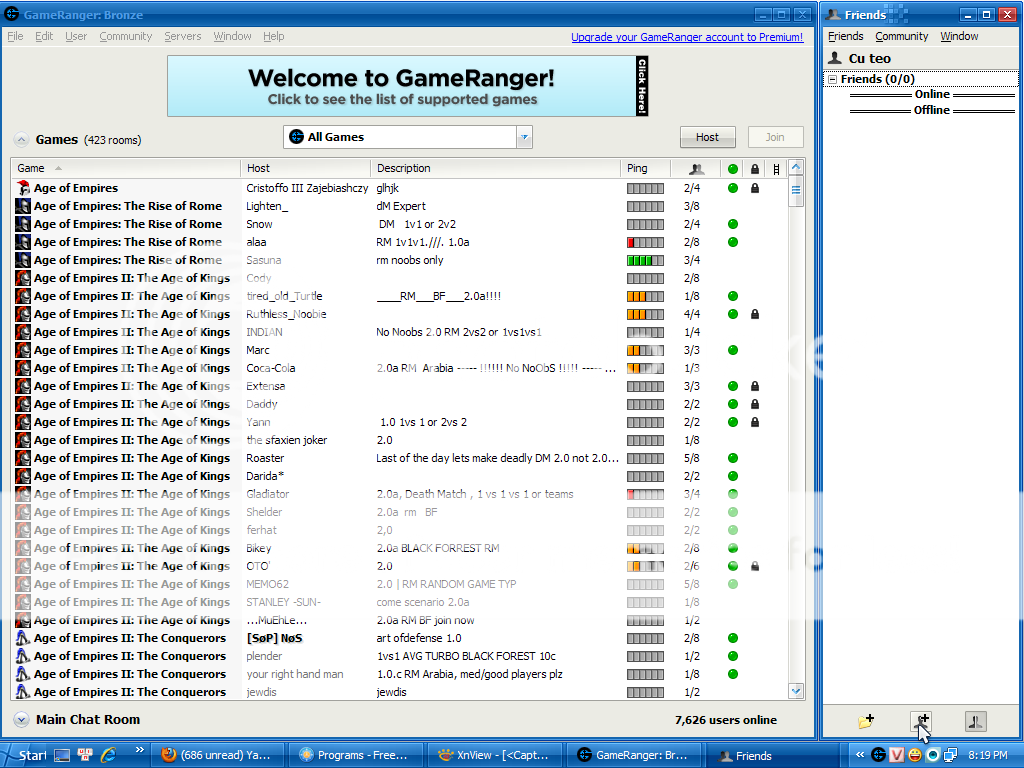This screenshot has width=1024, height=768.
Task: Click the players count column header icon
Action: (x=696, y=169)
